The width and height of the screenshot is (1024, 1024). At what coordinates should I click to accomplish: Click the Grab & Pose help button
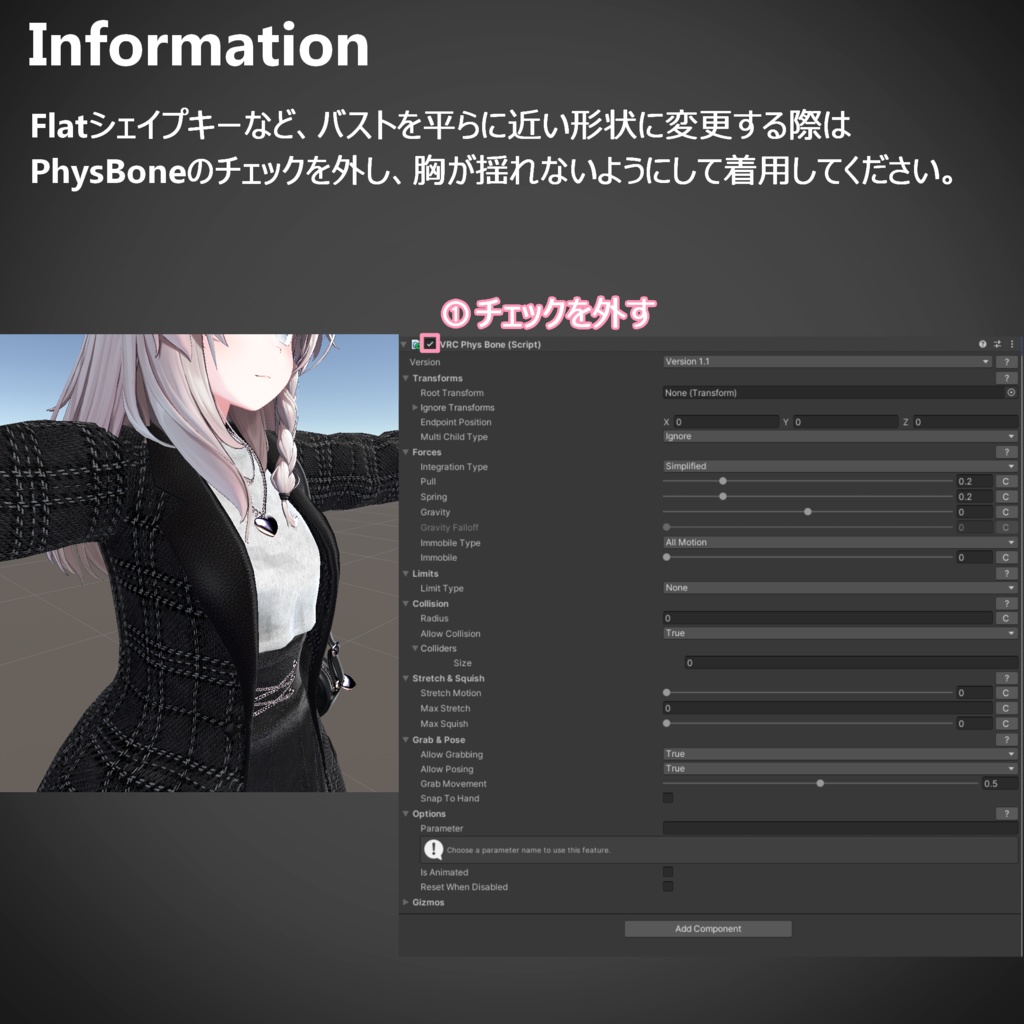(x=1006, y=740)
